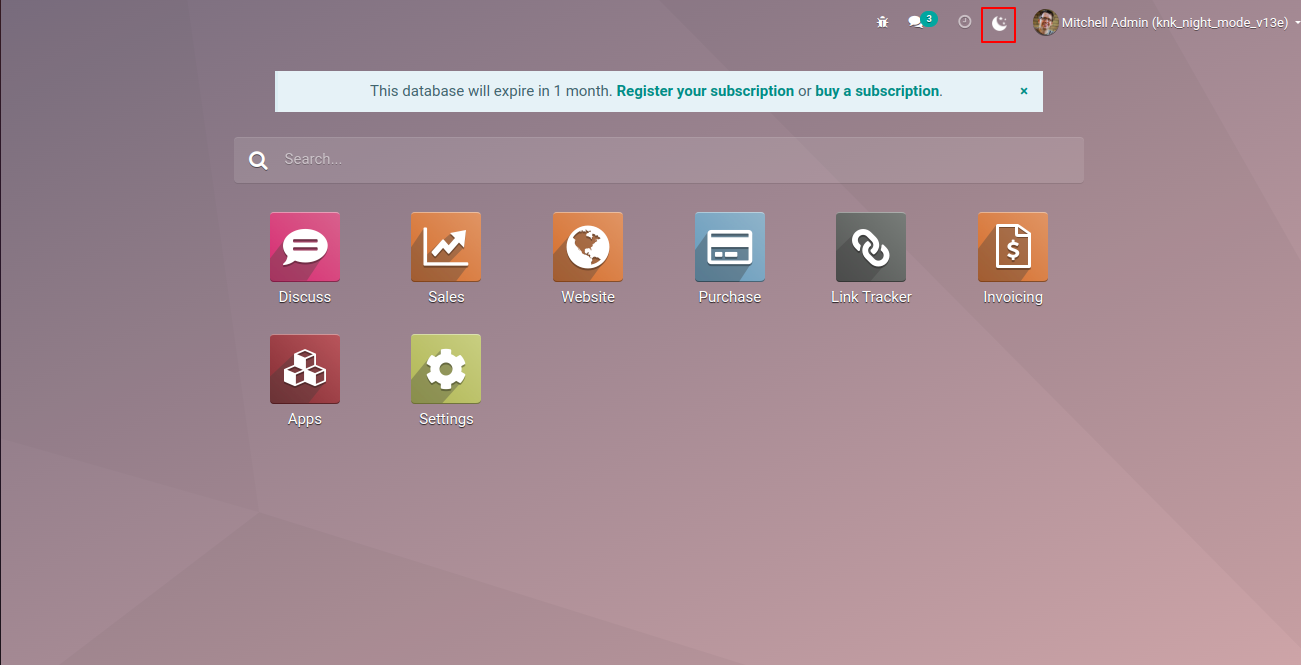Open the Purchase app
The width and height of the screenshot is (1301, 665).
click(730, 247)
